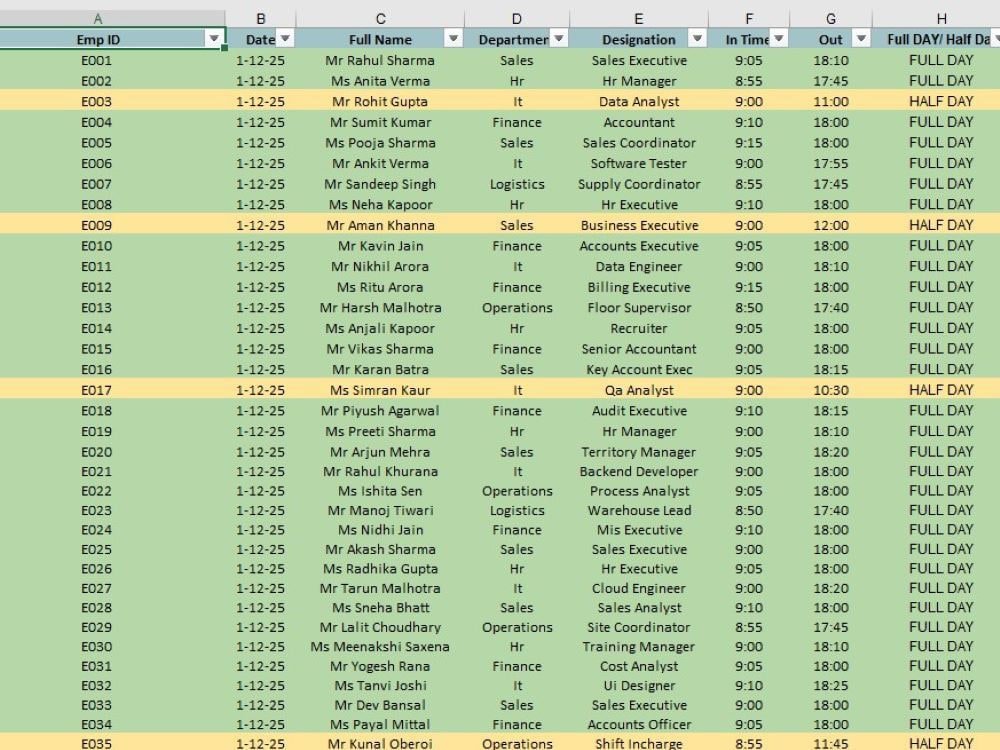Select the Territory Manager cell
This screenshot has width=1000, height=750.
pos(638,452)
